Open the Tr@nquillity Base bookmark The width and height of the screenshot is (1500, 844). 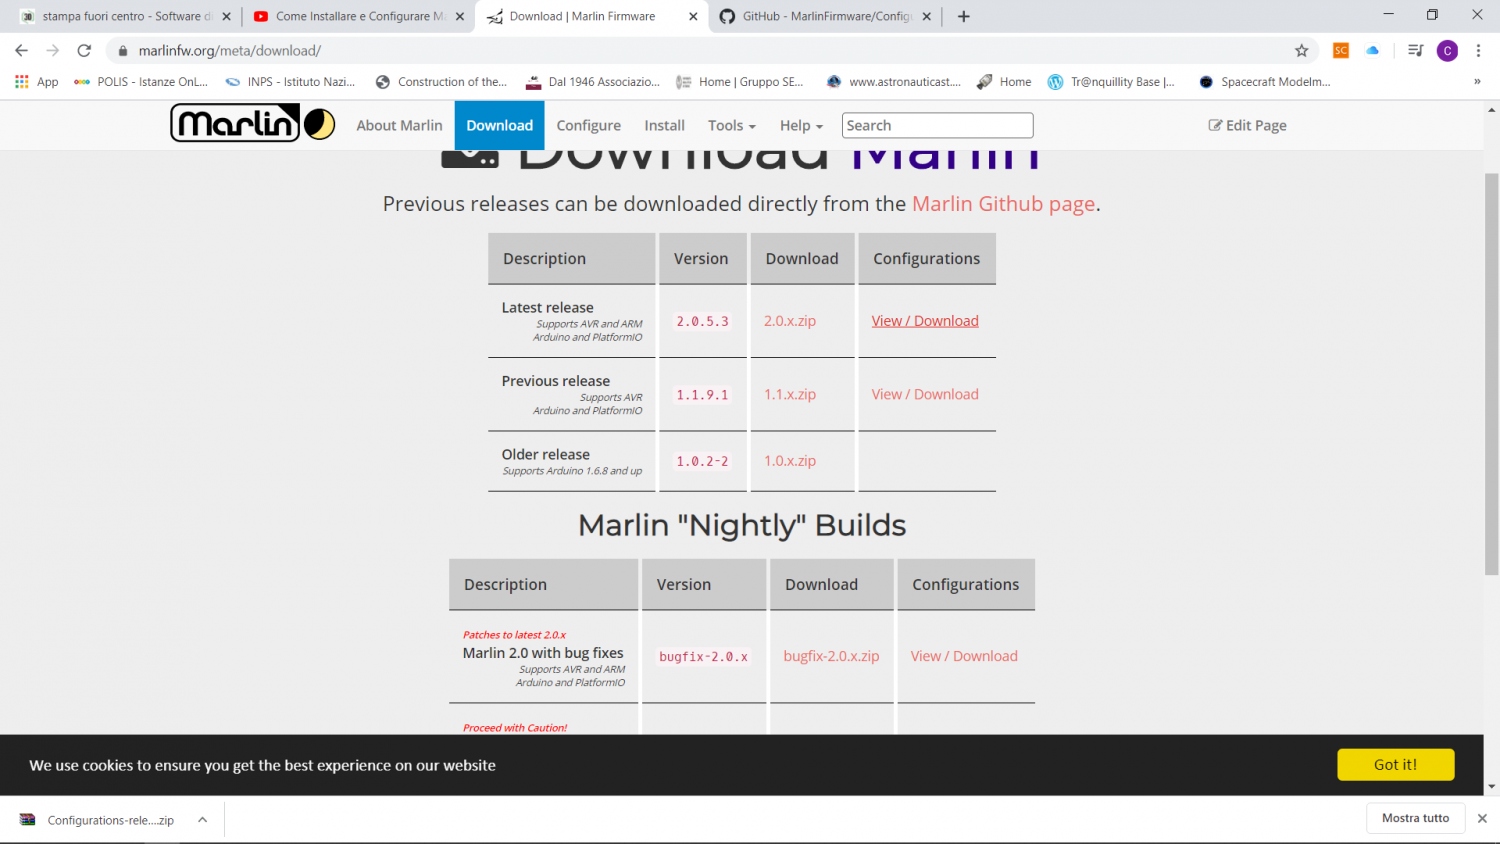click(x=1111, y=82)
